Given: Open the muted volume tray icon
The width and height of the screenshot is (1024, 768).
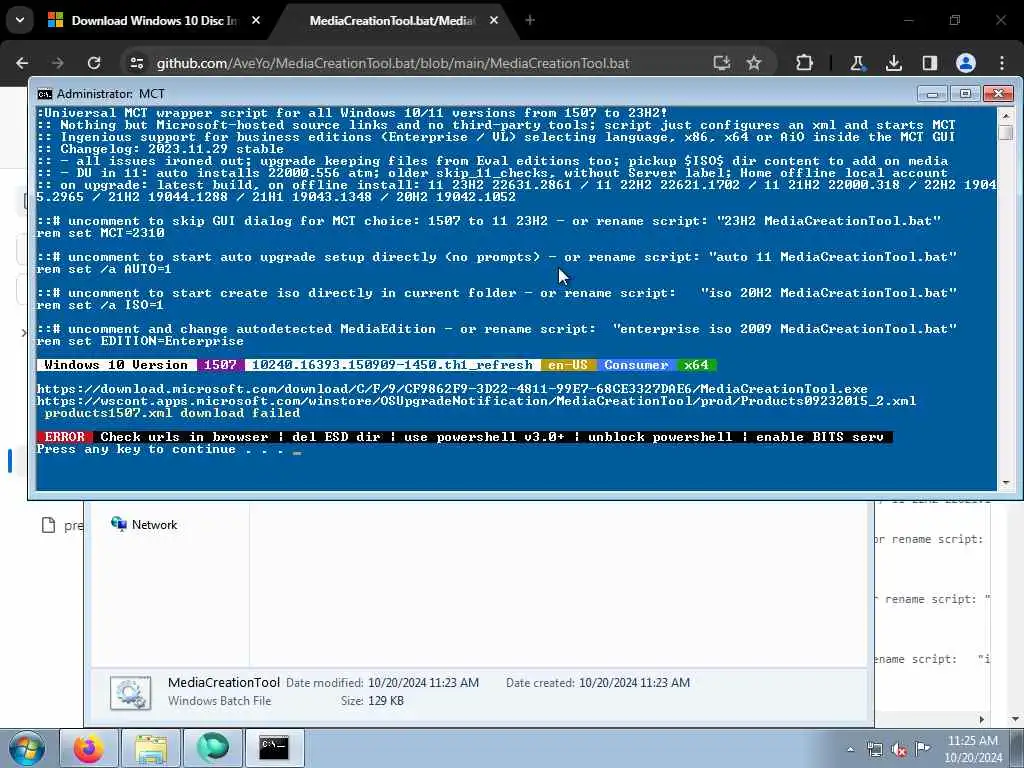Looking at the screenshot, I should point(899,750).
